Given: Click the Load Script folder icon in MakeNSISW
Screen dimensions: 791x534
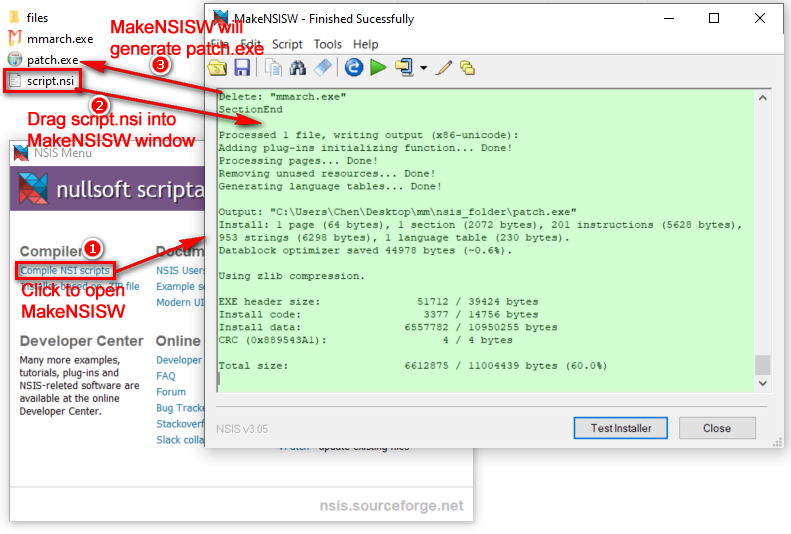Looking at the screenshot, I should pyautogui.click(x=217, y=68).
